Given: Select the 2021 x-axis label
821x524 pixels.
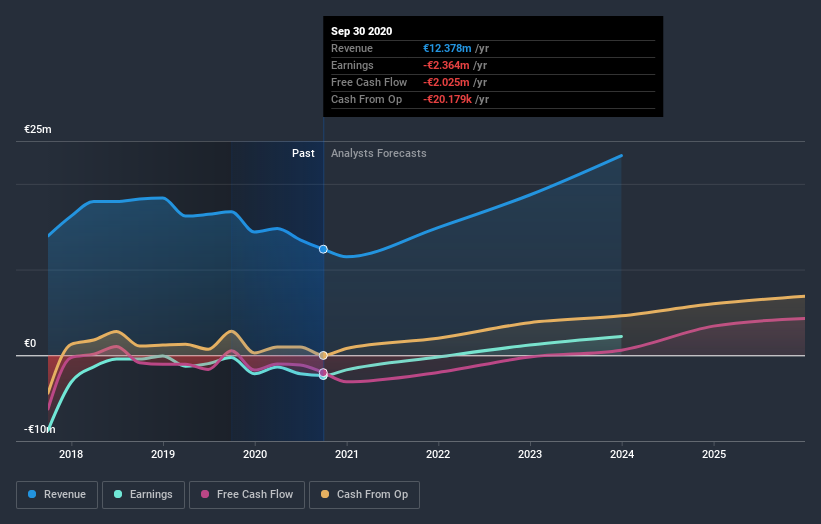Looking at the screenshot, I should pos(347,454).
